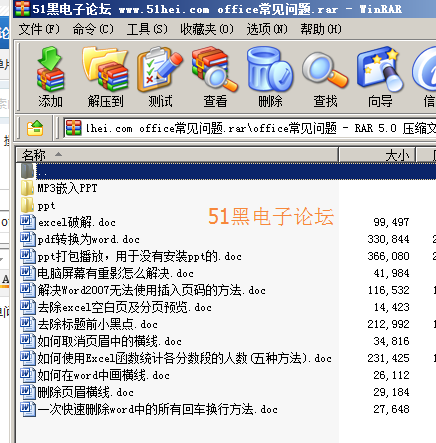This screenshot has height=443, width=436.
Task: Click the doc icon of pdf转换为word.doc
Action: pyautogui.click(x=28, y=239)
